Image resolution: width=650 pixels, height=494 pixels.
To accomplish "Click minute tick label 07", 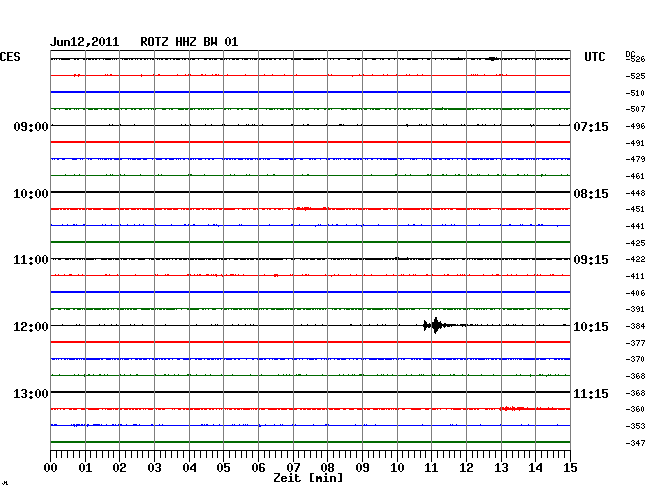I will click(293, 467).
